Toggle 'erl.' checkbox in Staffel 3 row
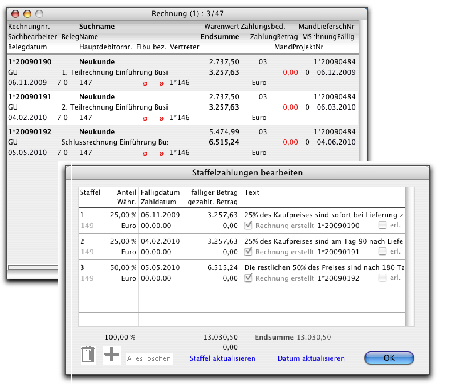The width and height of the screenshot is (455, 392). pos(382,278)
